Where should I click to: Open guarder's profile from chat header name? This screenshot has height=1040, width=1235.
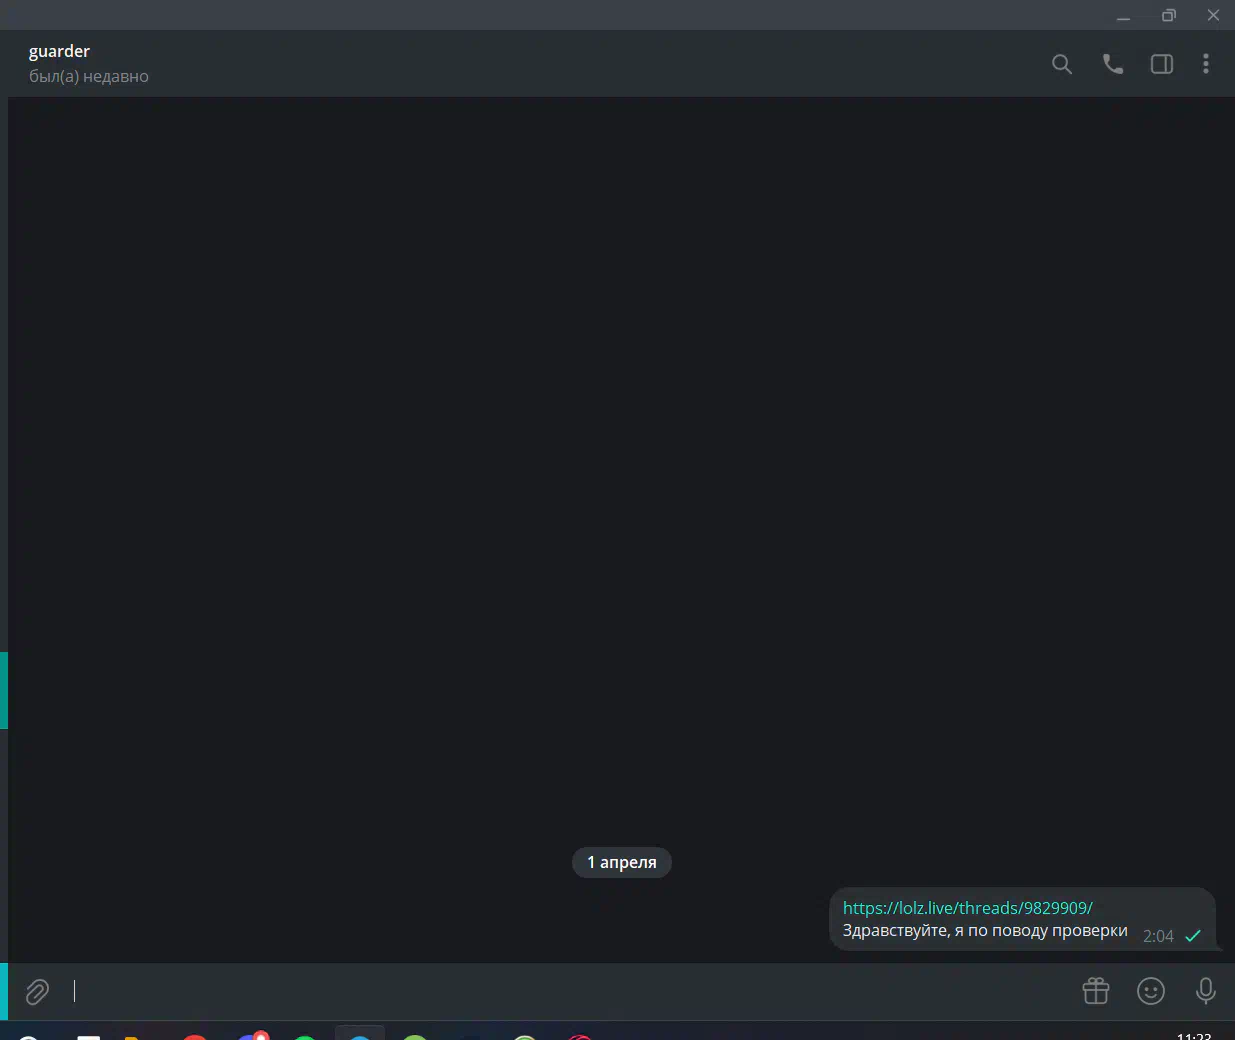coord(60,51)
